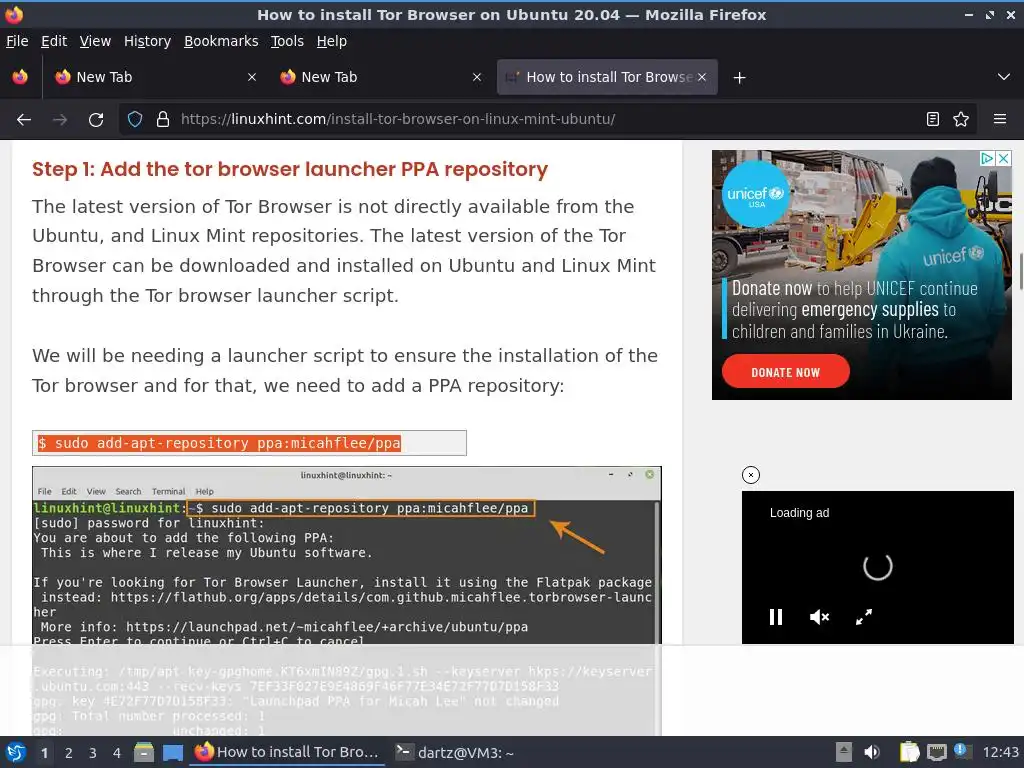
Task: Toggle reader view icon
Action: pos(933,119)
